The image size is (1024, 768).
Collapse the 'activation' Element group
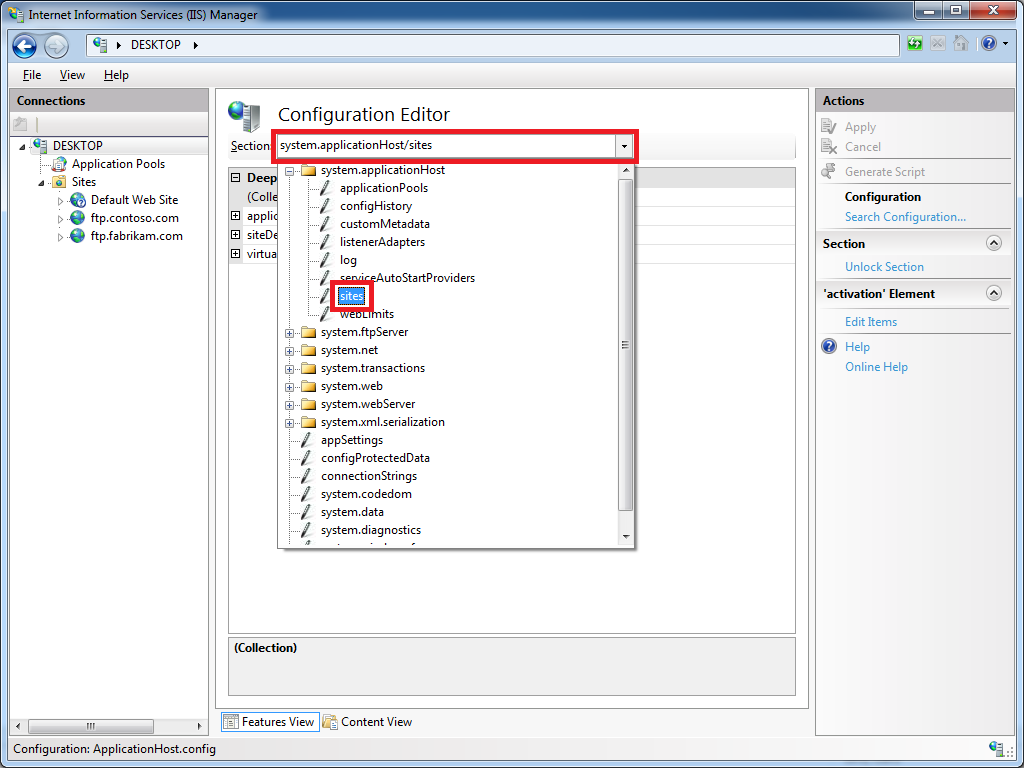pos(993,293)
